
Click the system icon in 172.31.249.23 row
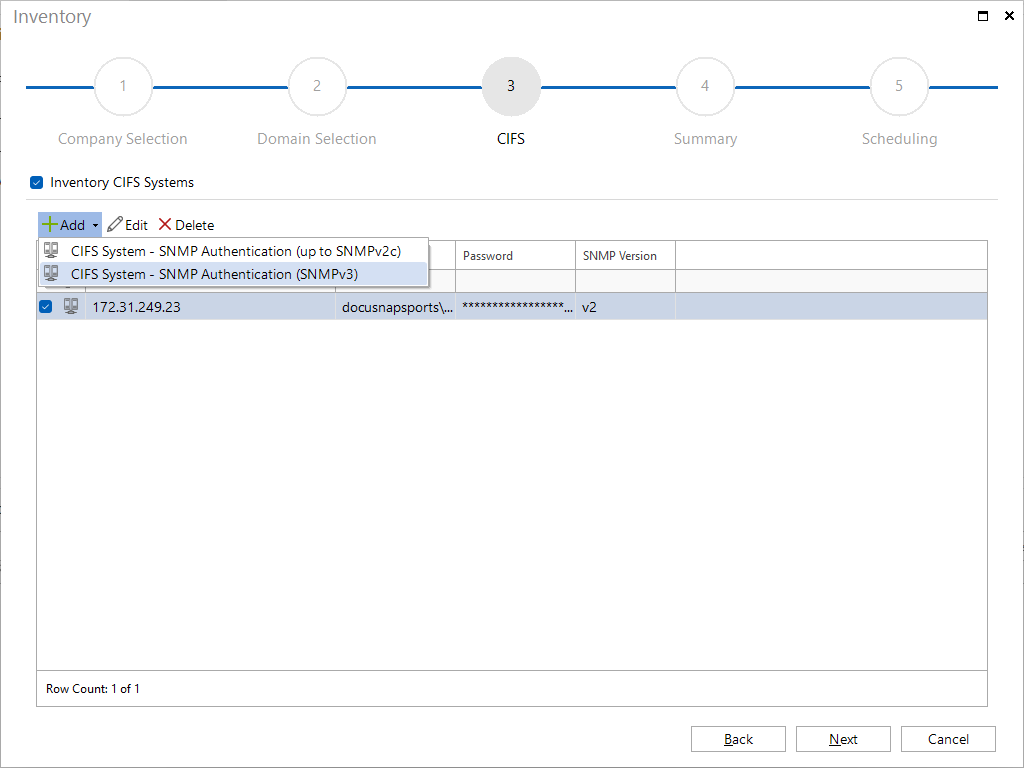point(71,306)
